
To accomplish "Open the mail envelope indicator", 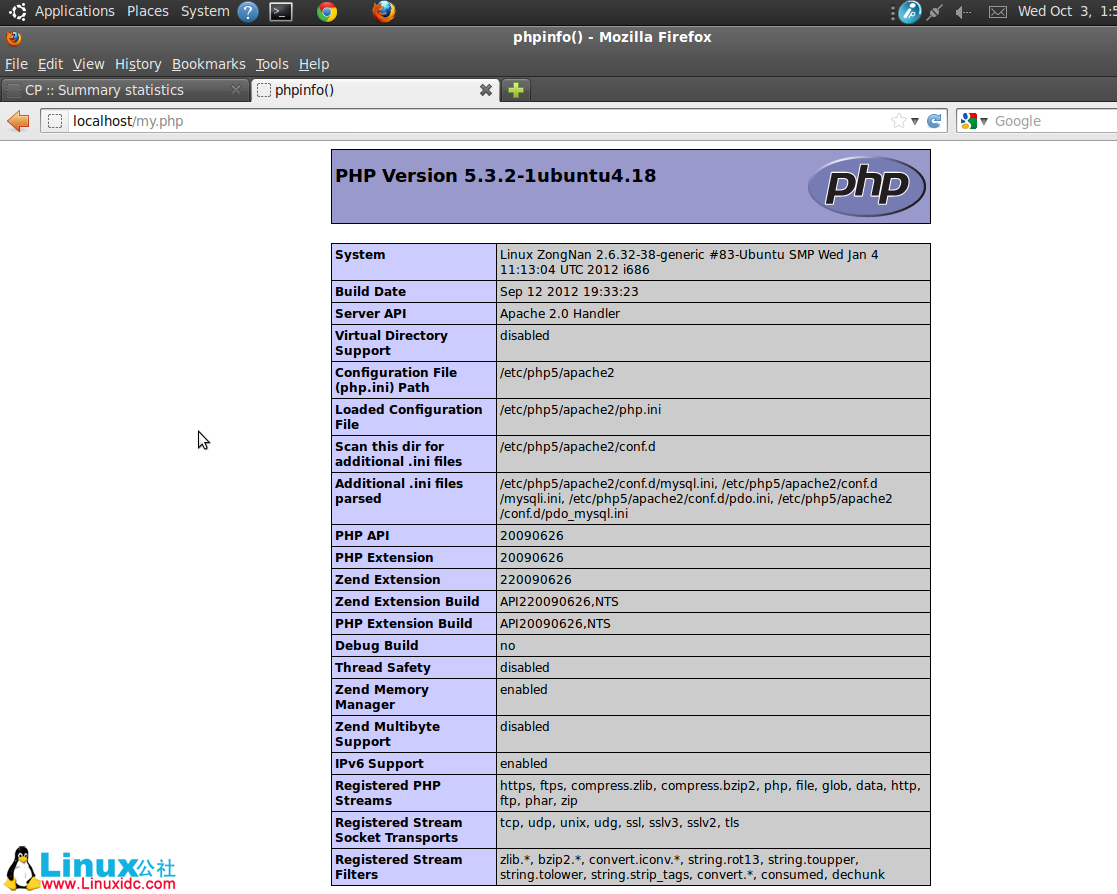I will [x=998, y=11].
